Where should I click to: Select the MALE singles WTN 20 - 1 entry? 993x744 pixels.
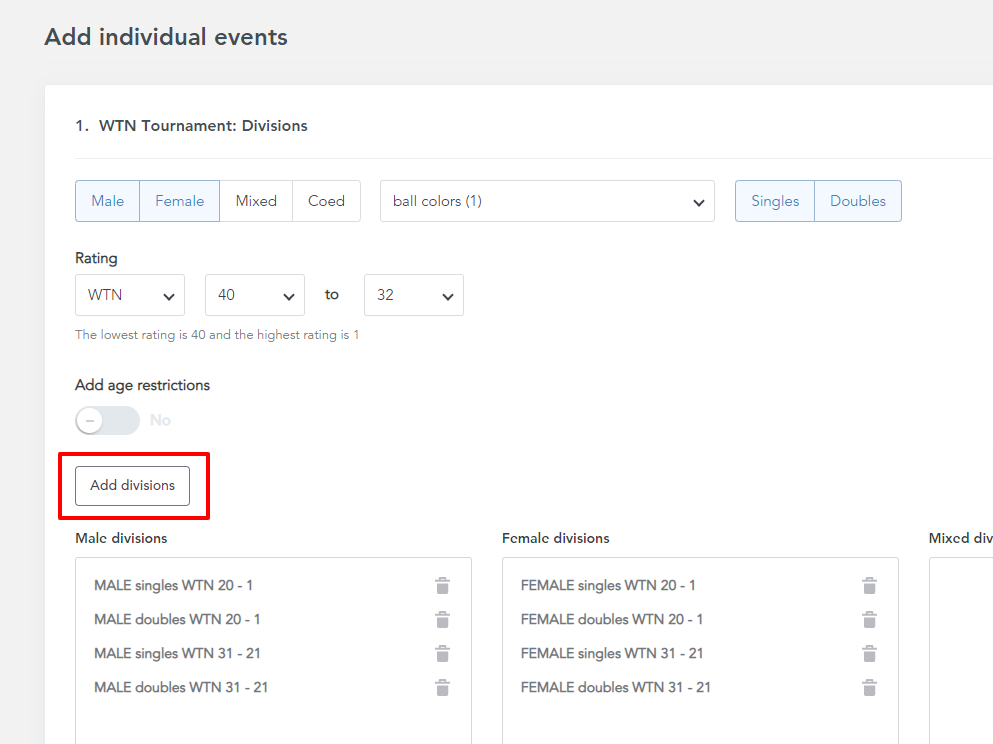(174, 586)
